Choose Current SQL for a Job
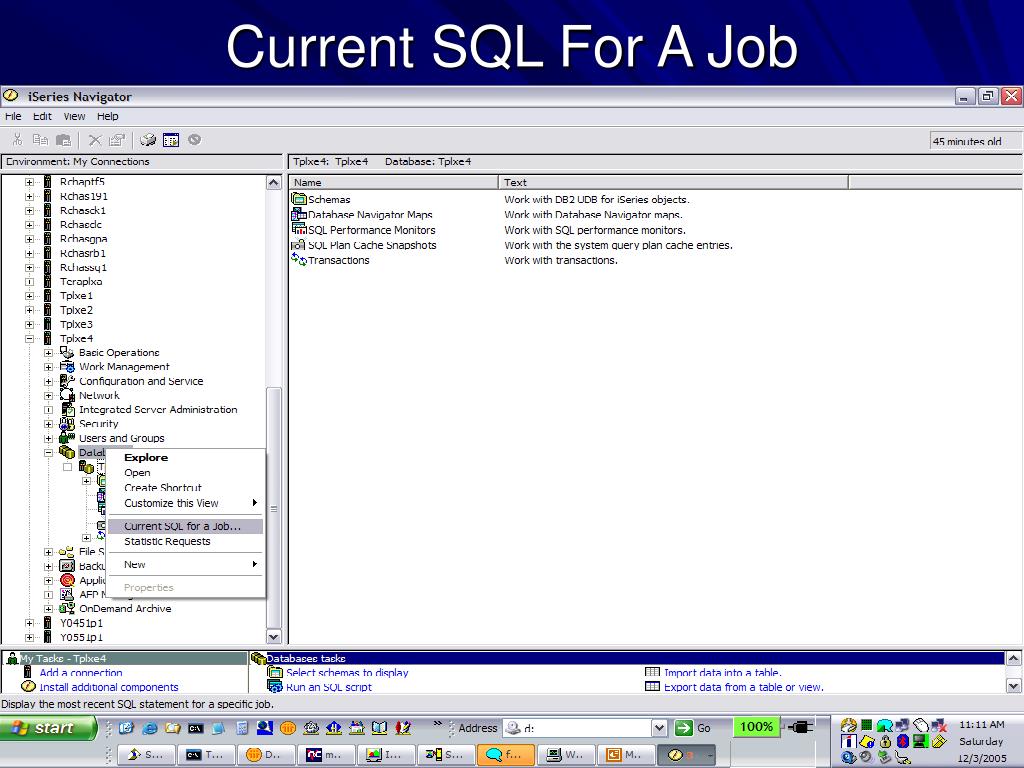 pyautogui.click(x=185, y=526)
